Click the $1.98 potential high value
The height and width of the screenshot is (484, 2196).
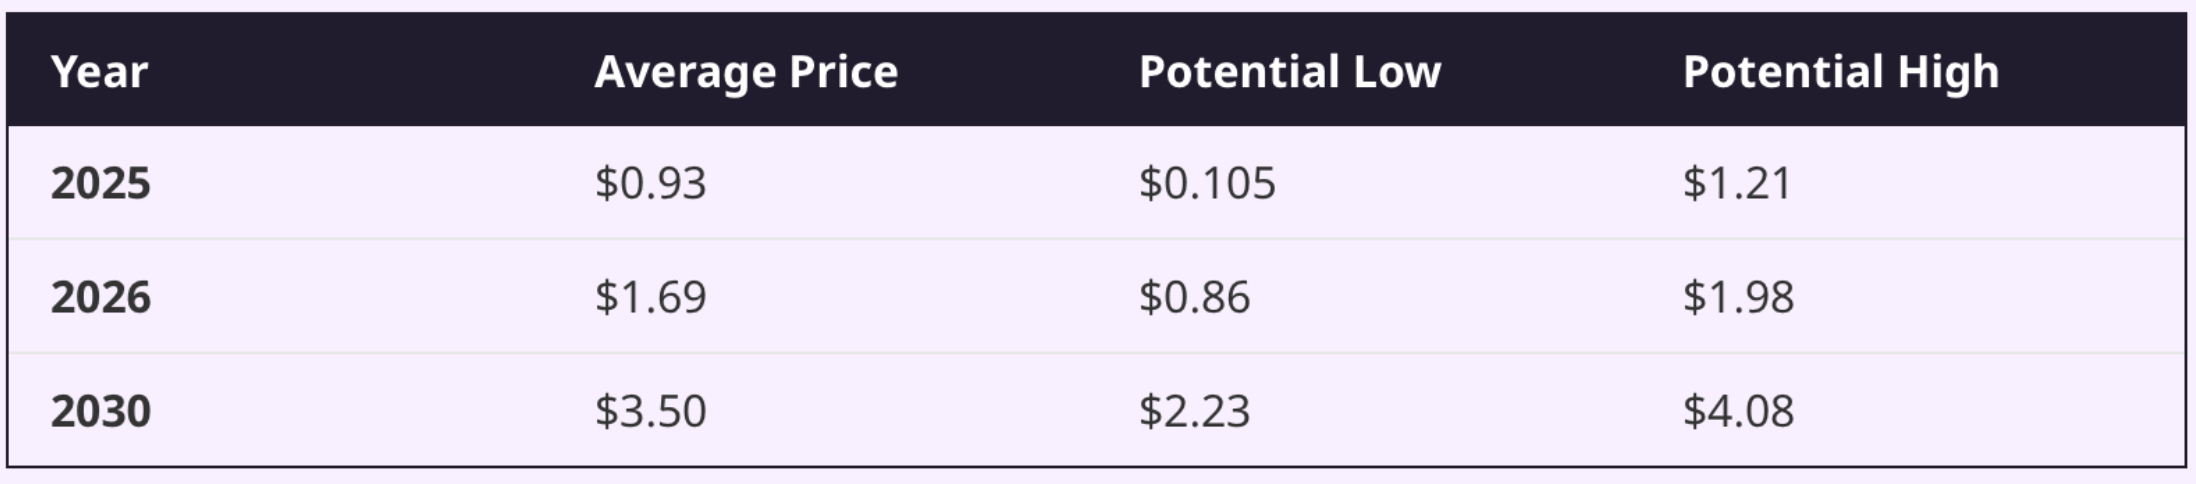click(x=1738, y=297)
